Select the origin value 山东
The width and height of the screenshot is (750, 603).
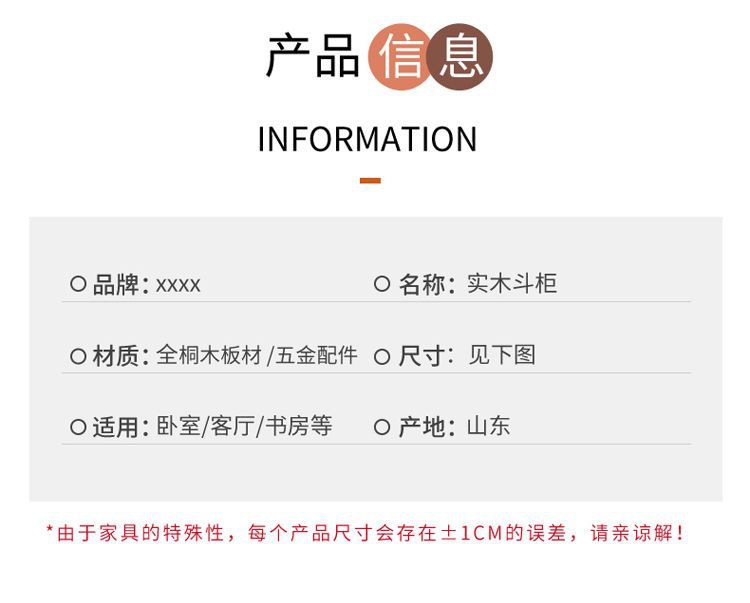click(488, 427)
